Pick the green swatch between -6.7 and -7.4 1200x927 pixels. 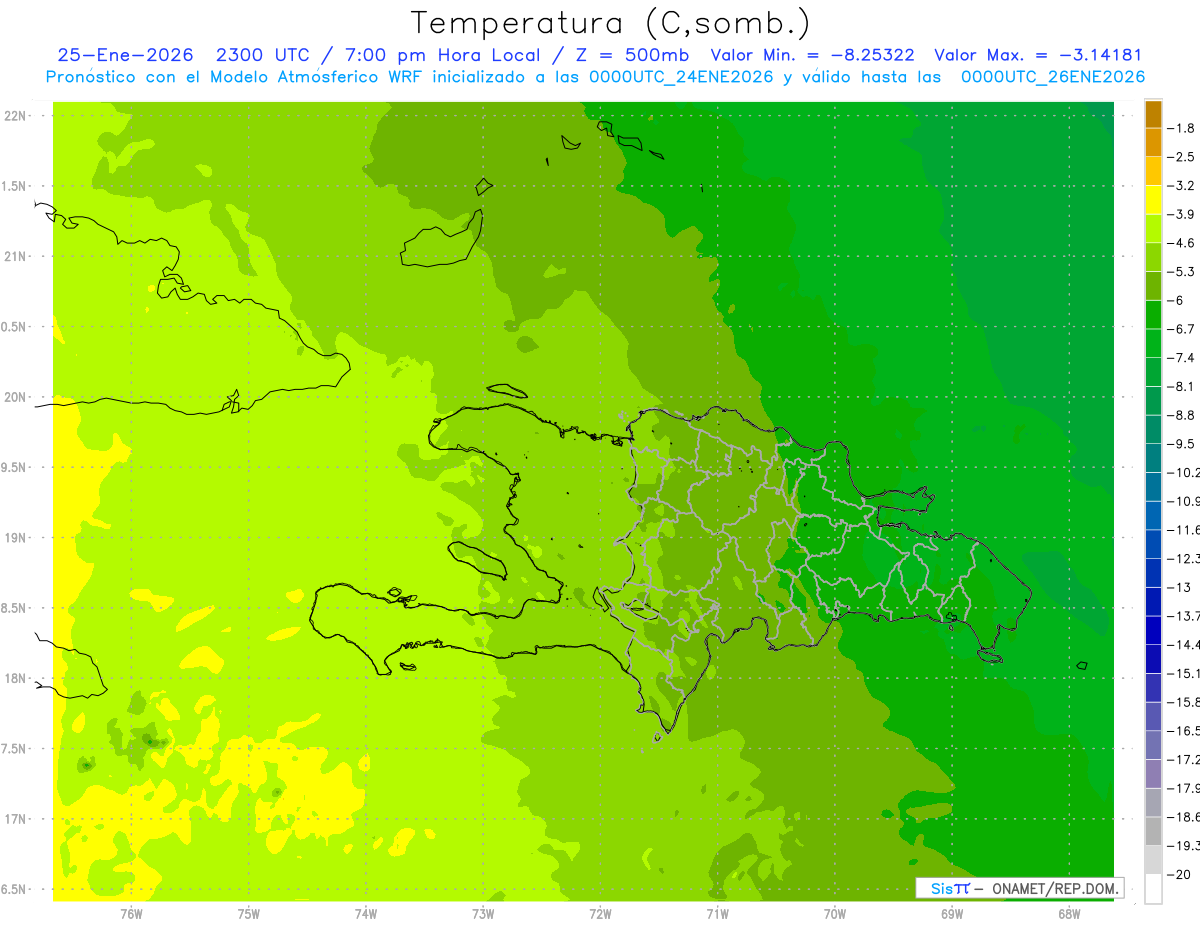tap(1153, 344)
